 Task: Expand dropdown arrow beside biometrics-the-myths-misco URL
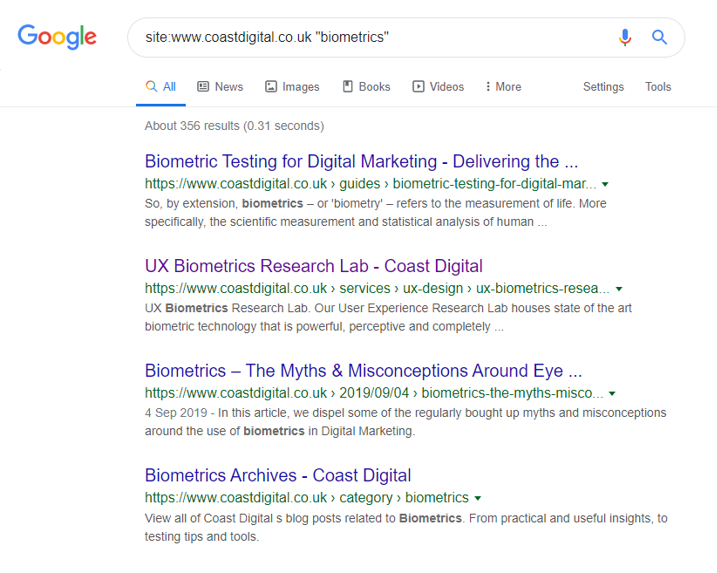click(612, 393)
